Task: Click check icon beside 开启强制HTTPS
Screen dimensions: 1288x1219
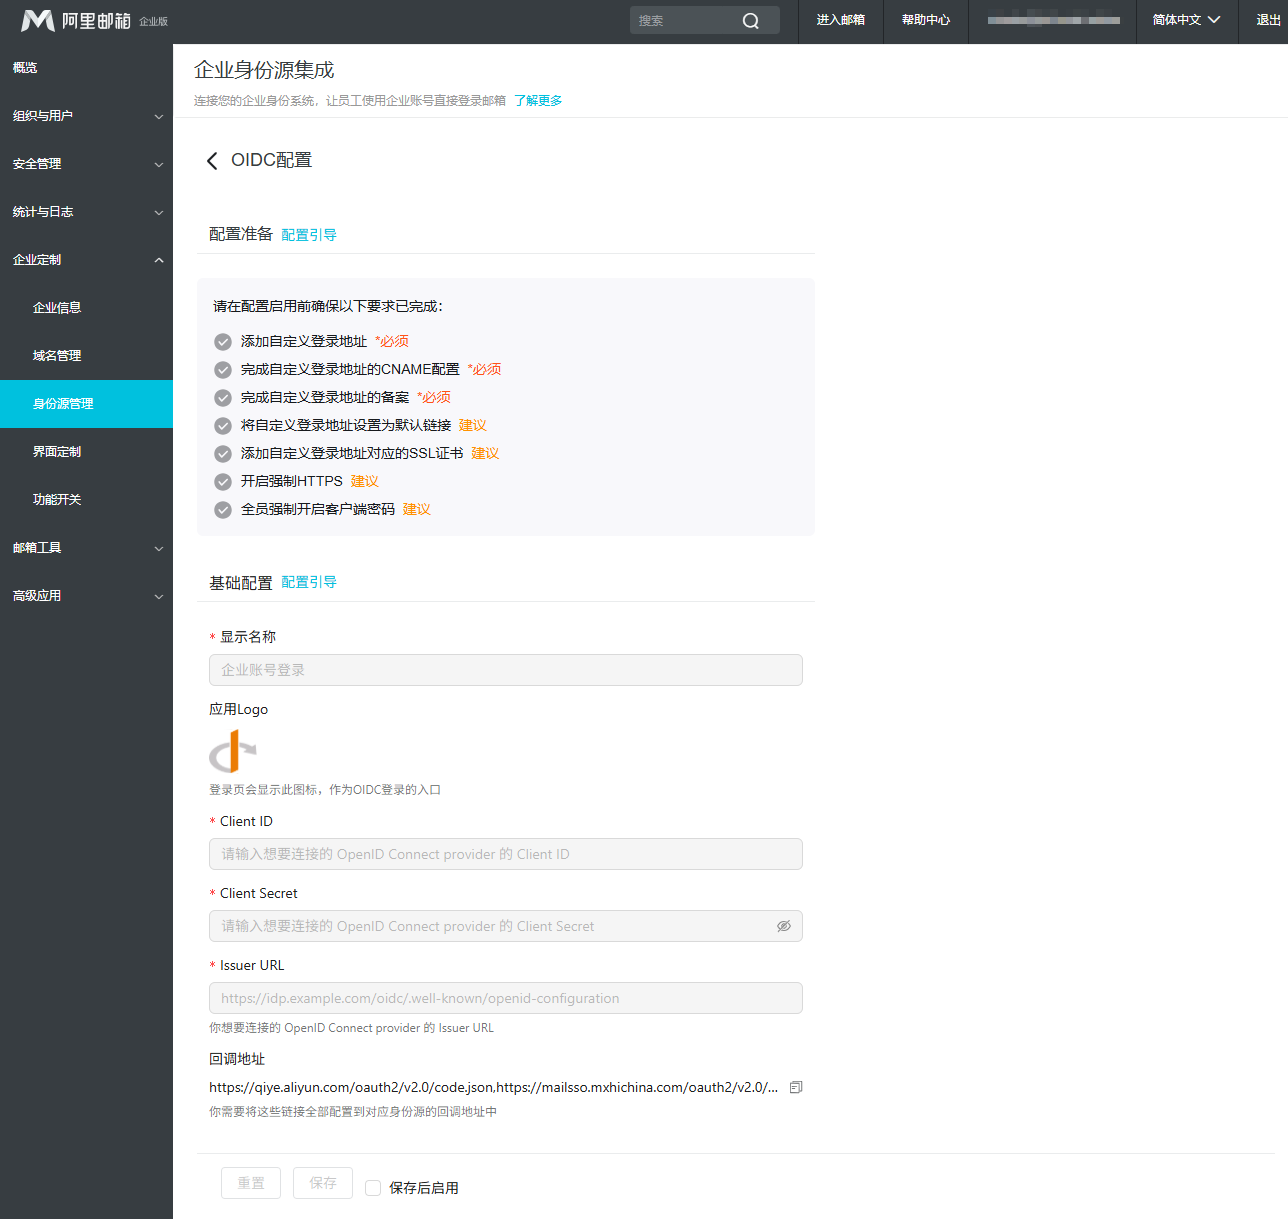Action: point(223,482)
